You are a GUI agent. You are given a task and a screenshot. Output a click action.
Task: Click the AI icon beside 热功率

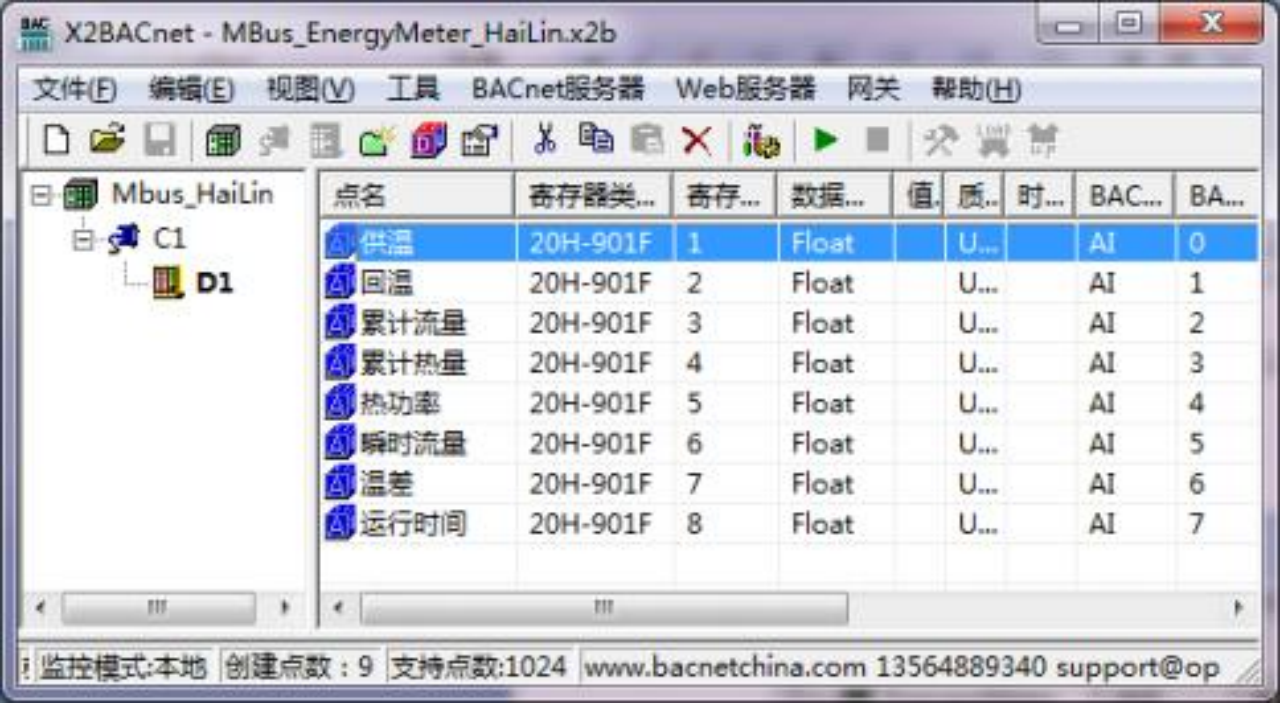[x=340, y=403]
